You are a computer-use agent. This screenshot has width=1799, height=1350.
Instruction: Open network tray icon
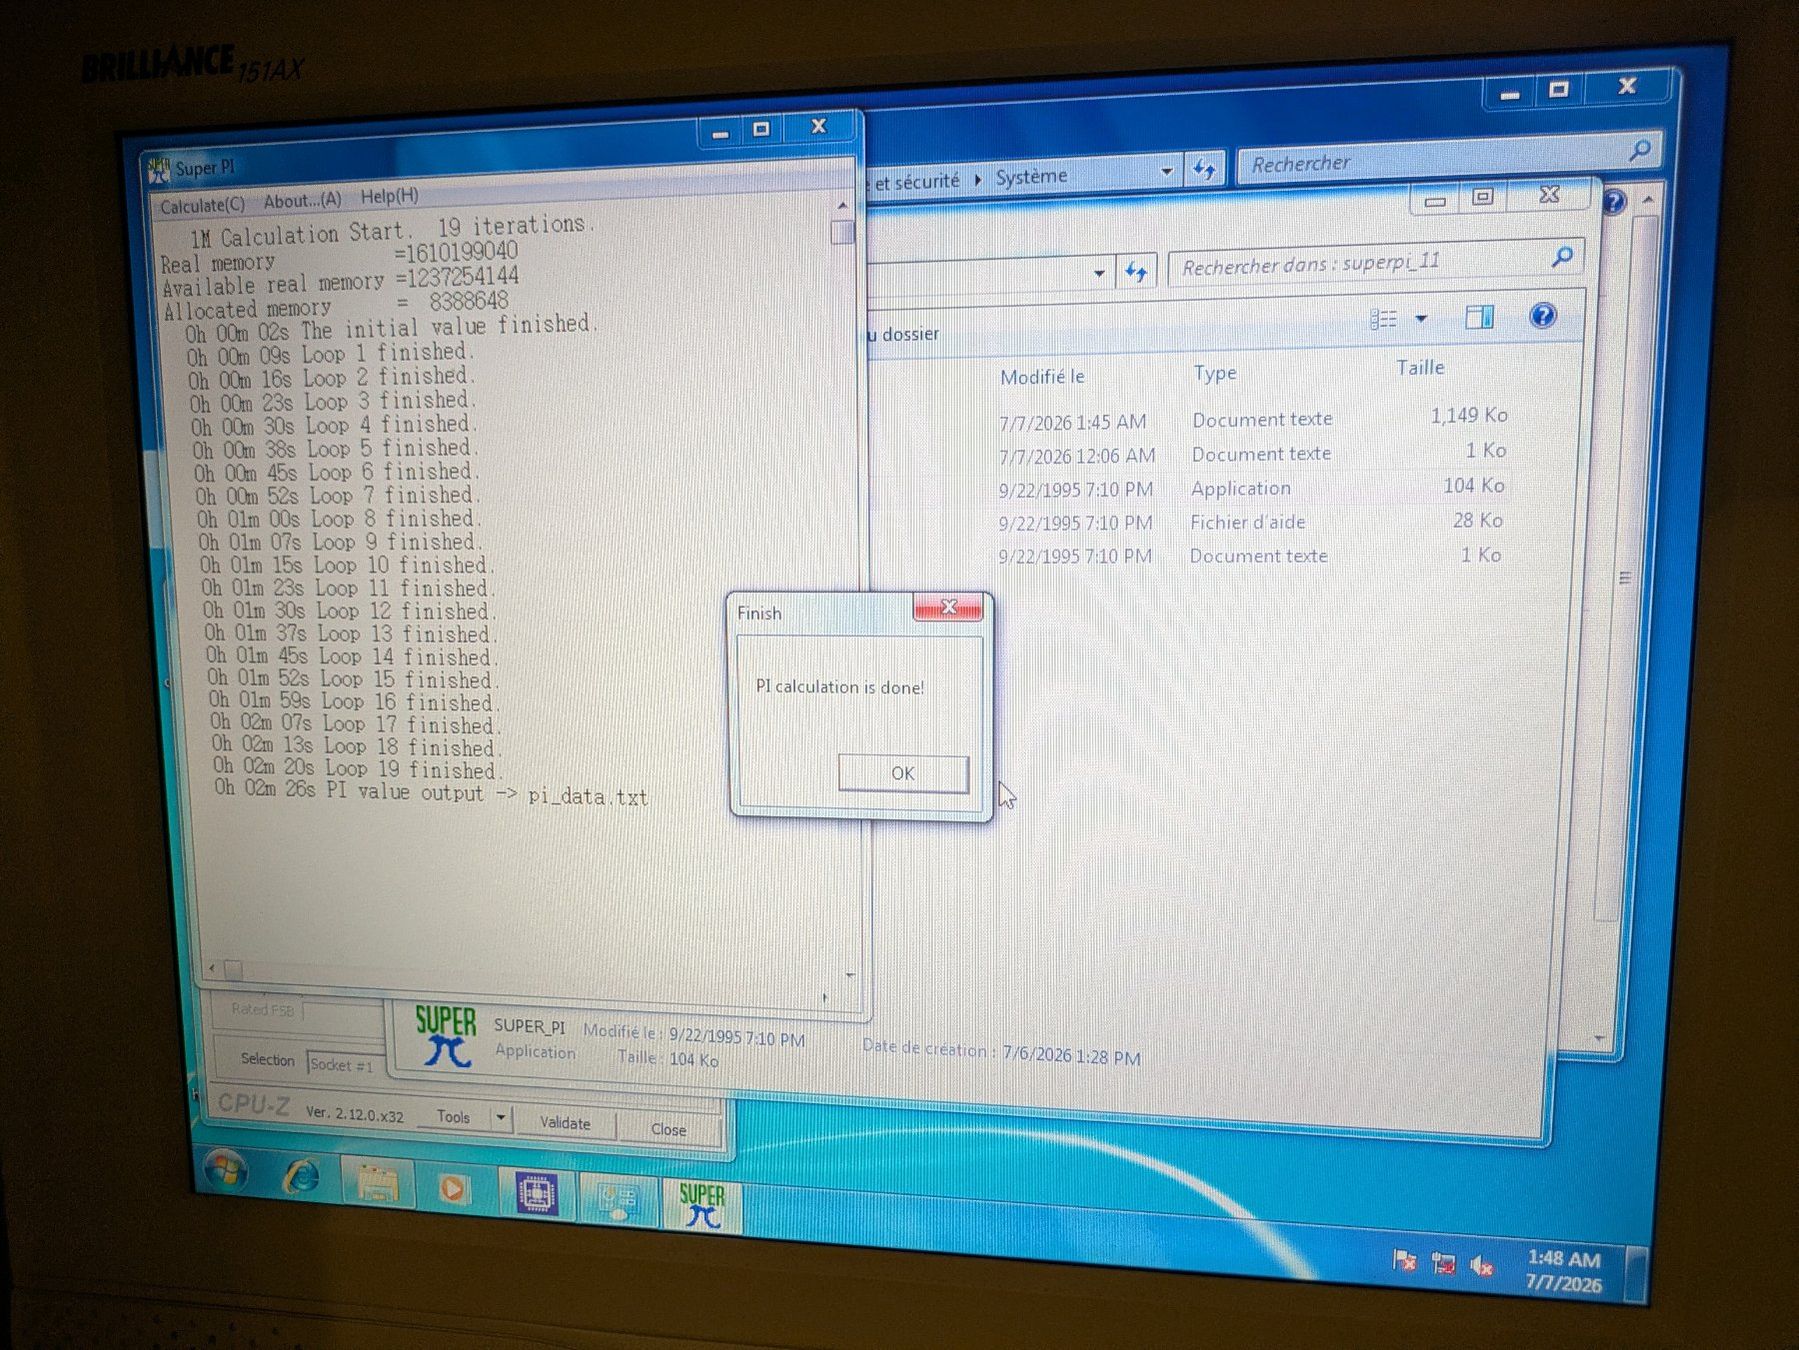coord(1443,1263)
